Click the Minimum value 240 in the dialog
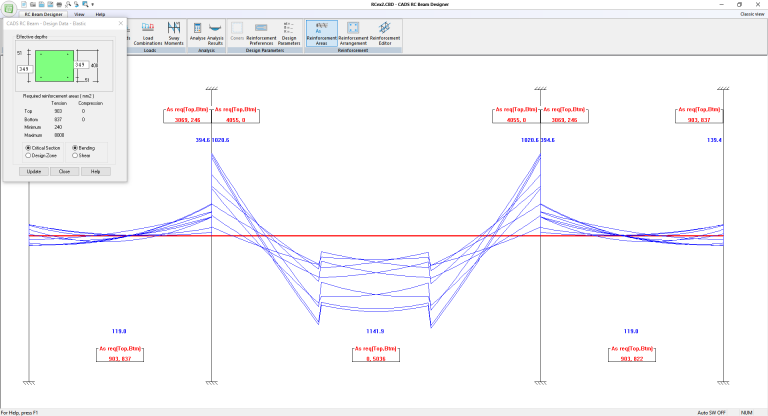 [x=58, y=127]
